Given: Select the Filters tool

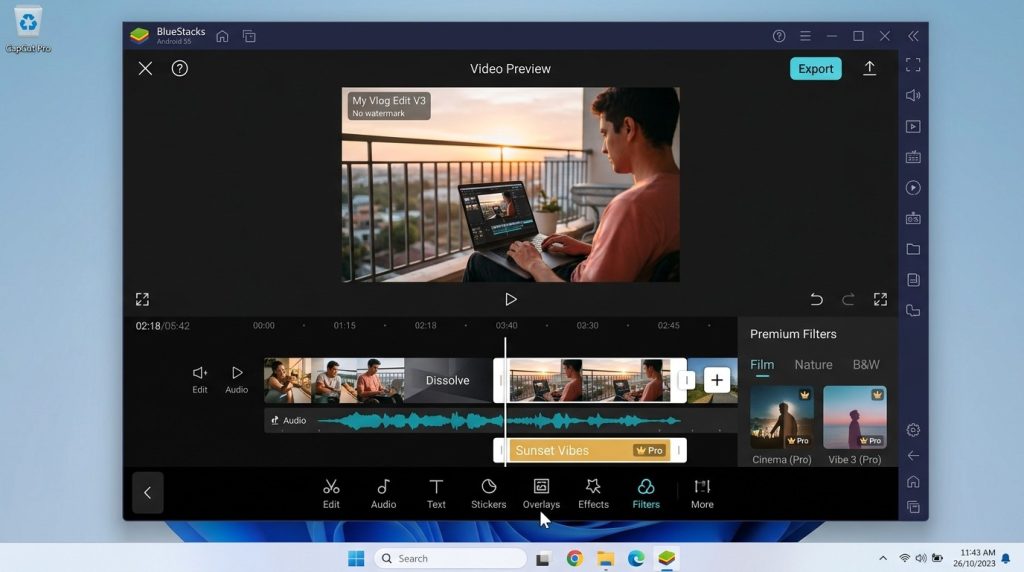Looking at the screenshot, I should click(646, 494).
